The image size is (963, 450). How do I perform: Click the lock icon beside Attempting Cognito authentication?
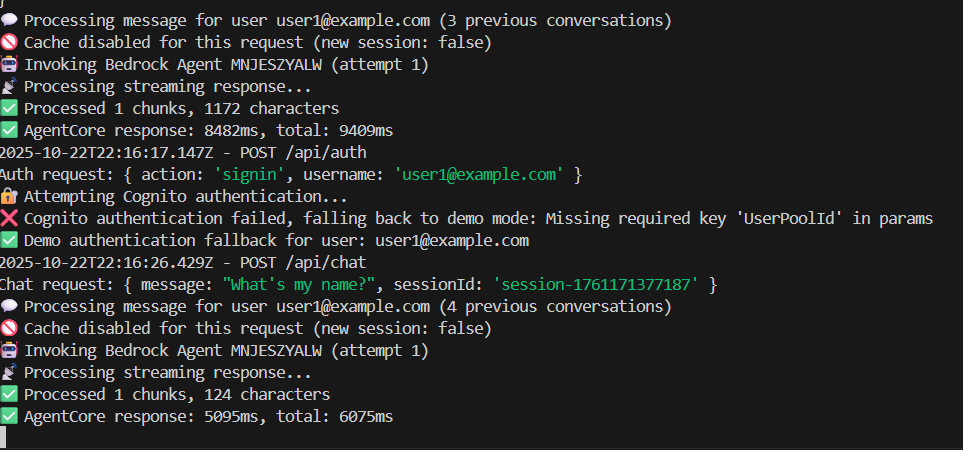(x=9, y=196)
